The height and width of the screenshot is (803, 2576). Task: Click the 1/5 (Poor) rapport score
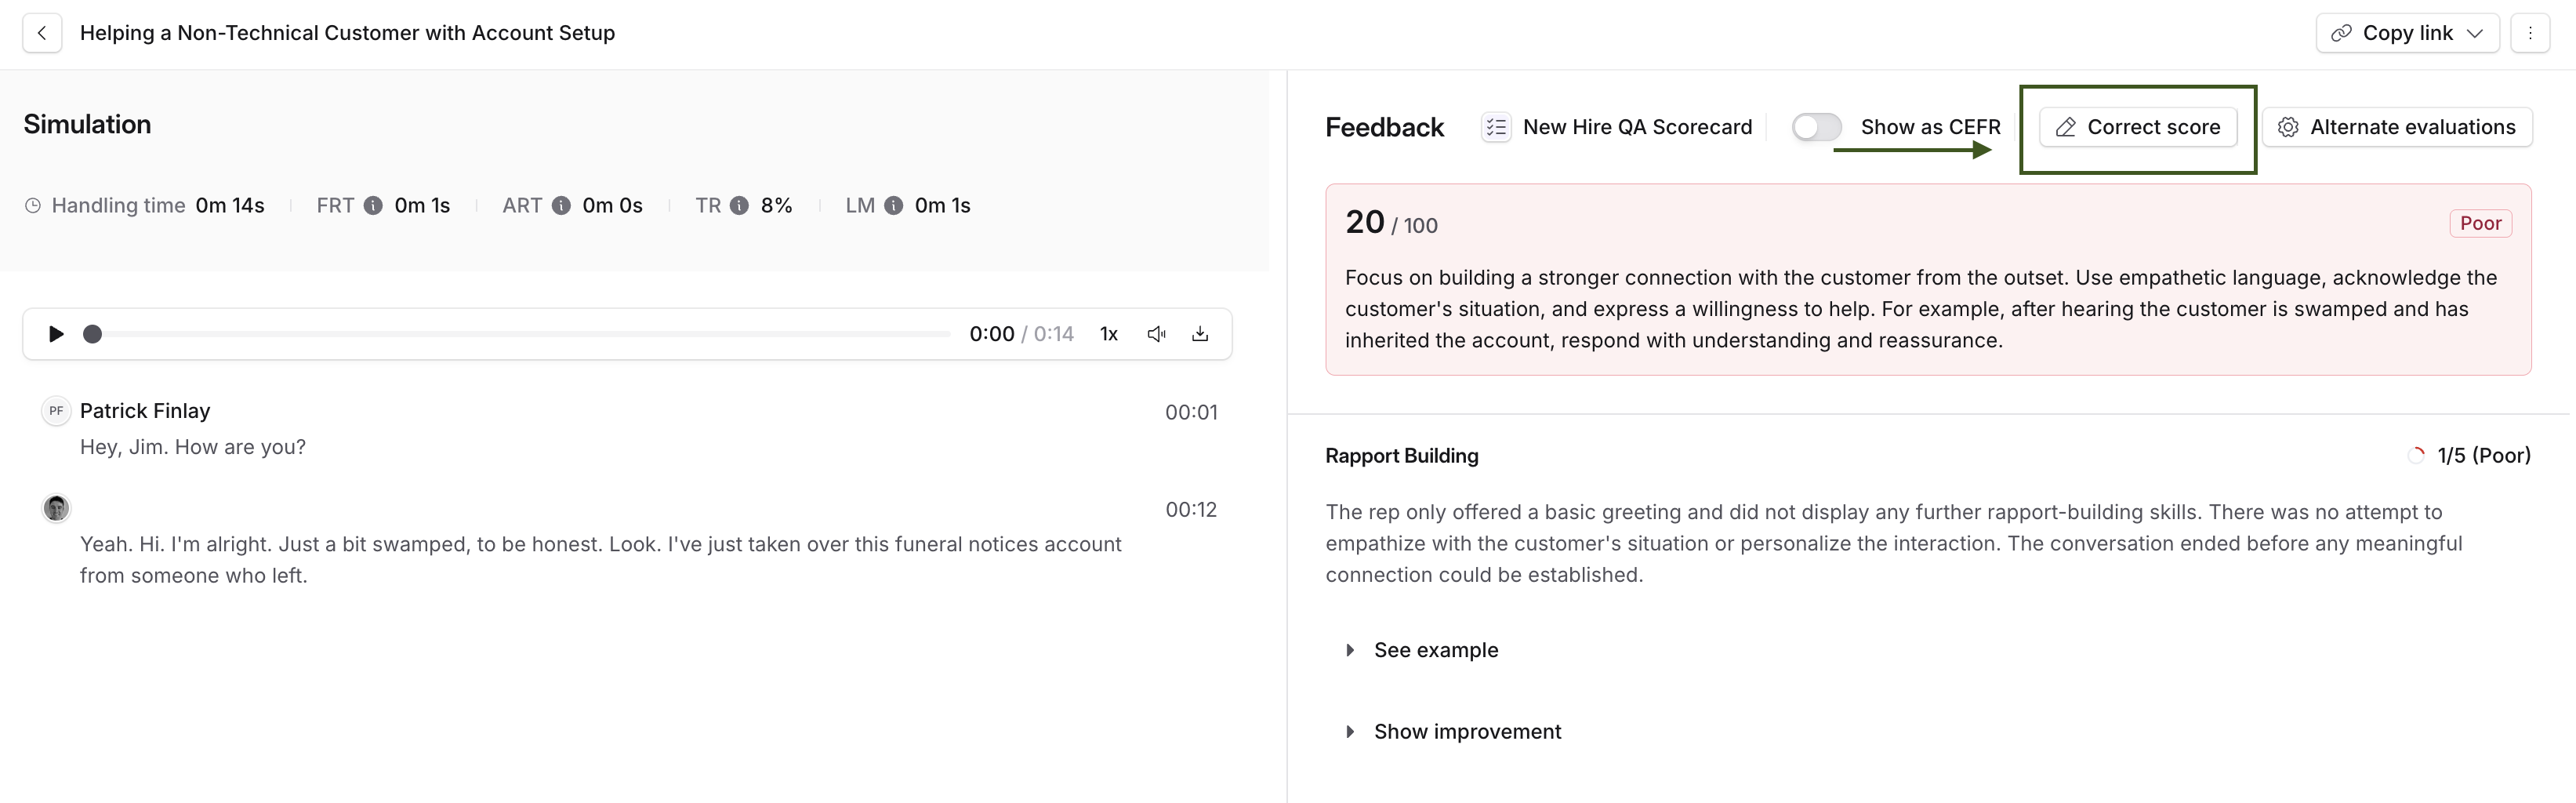click(x=2483, y=456)
